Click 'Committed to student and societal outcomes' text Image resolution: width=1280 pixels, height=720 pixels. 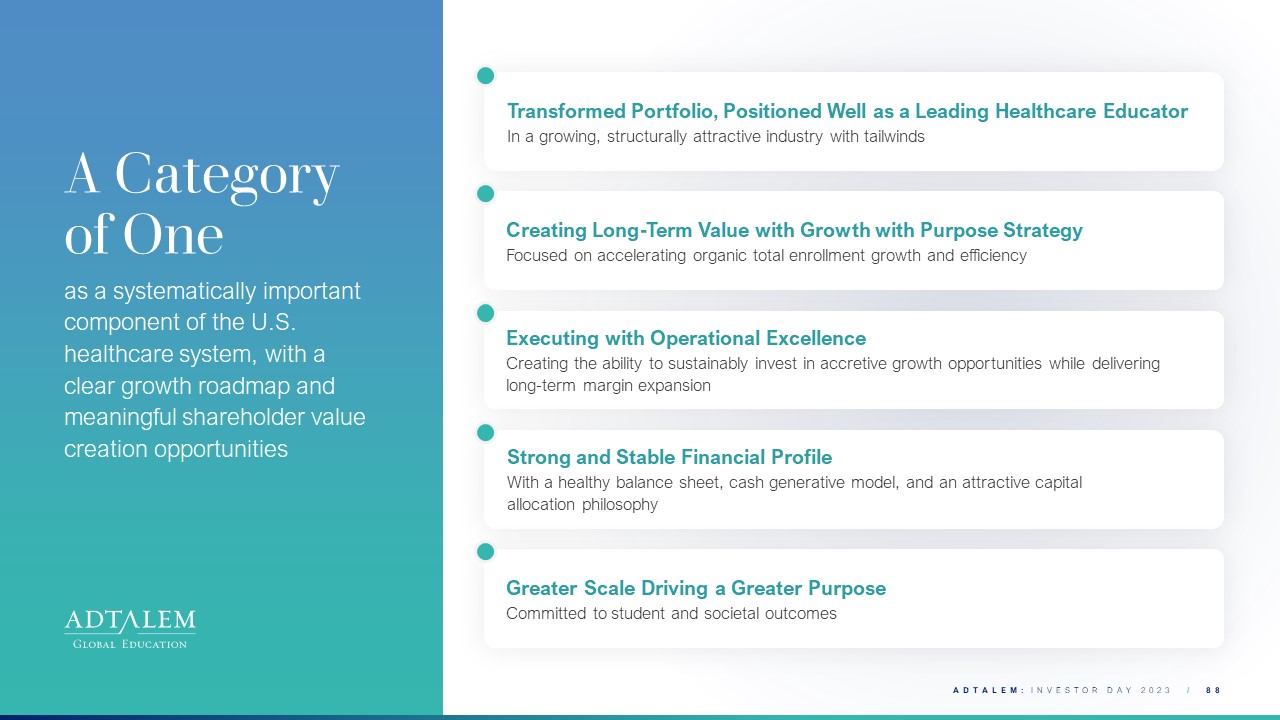671,613
